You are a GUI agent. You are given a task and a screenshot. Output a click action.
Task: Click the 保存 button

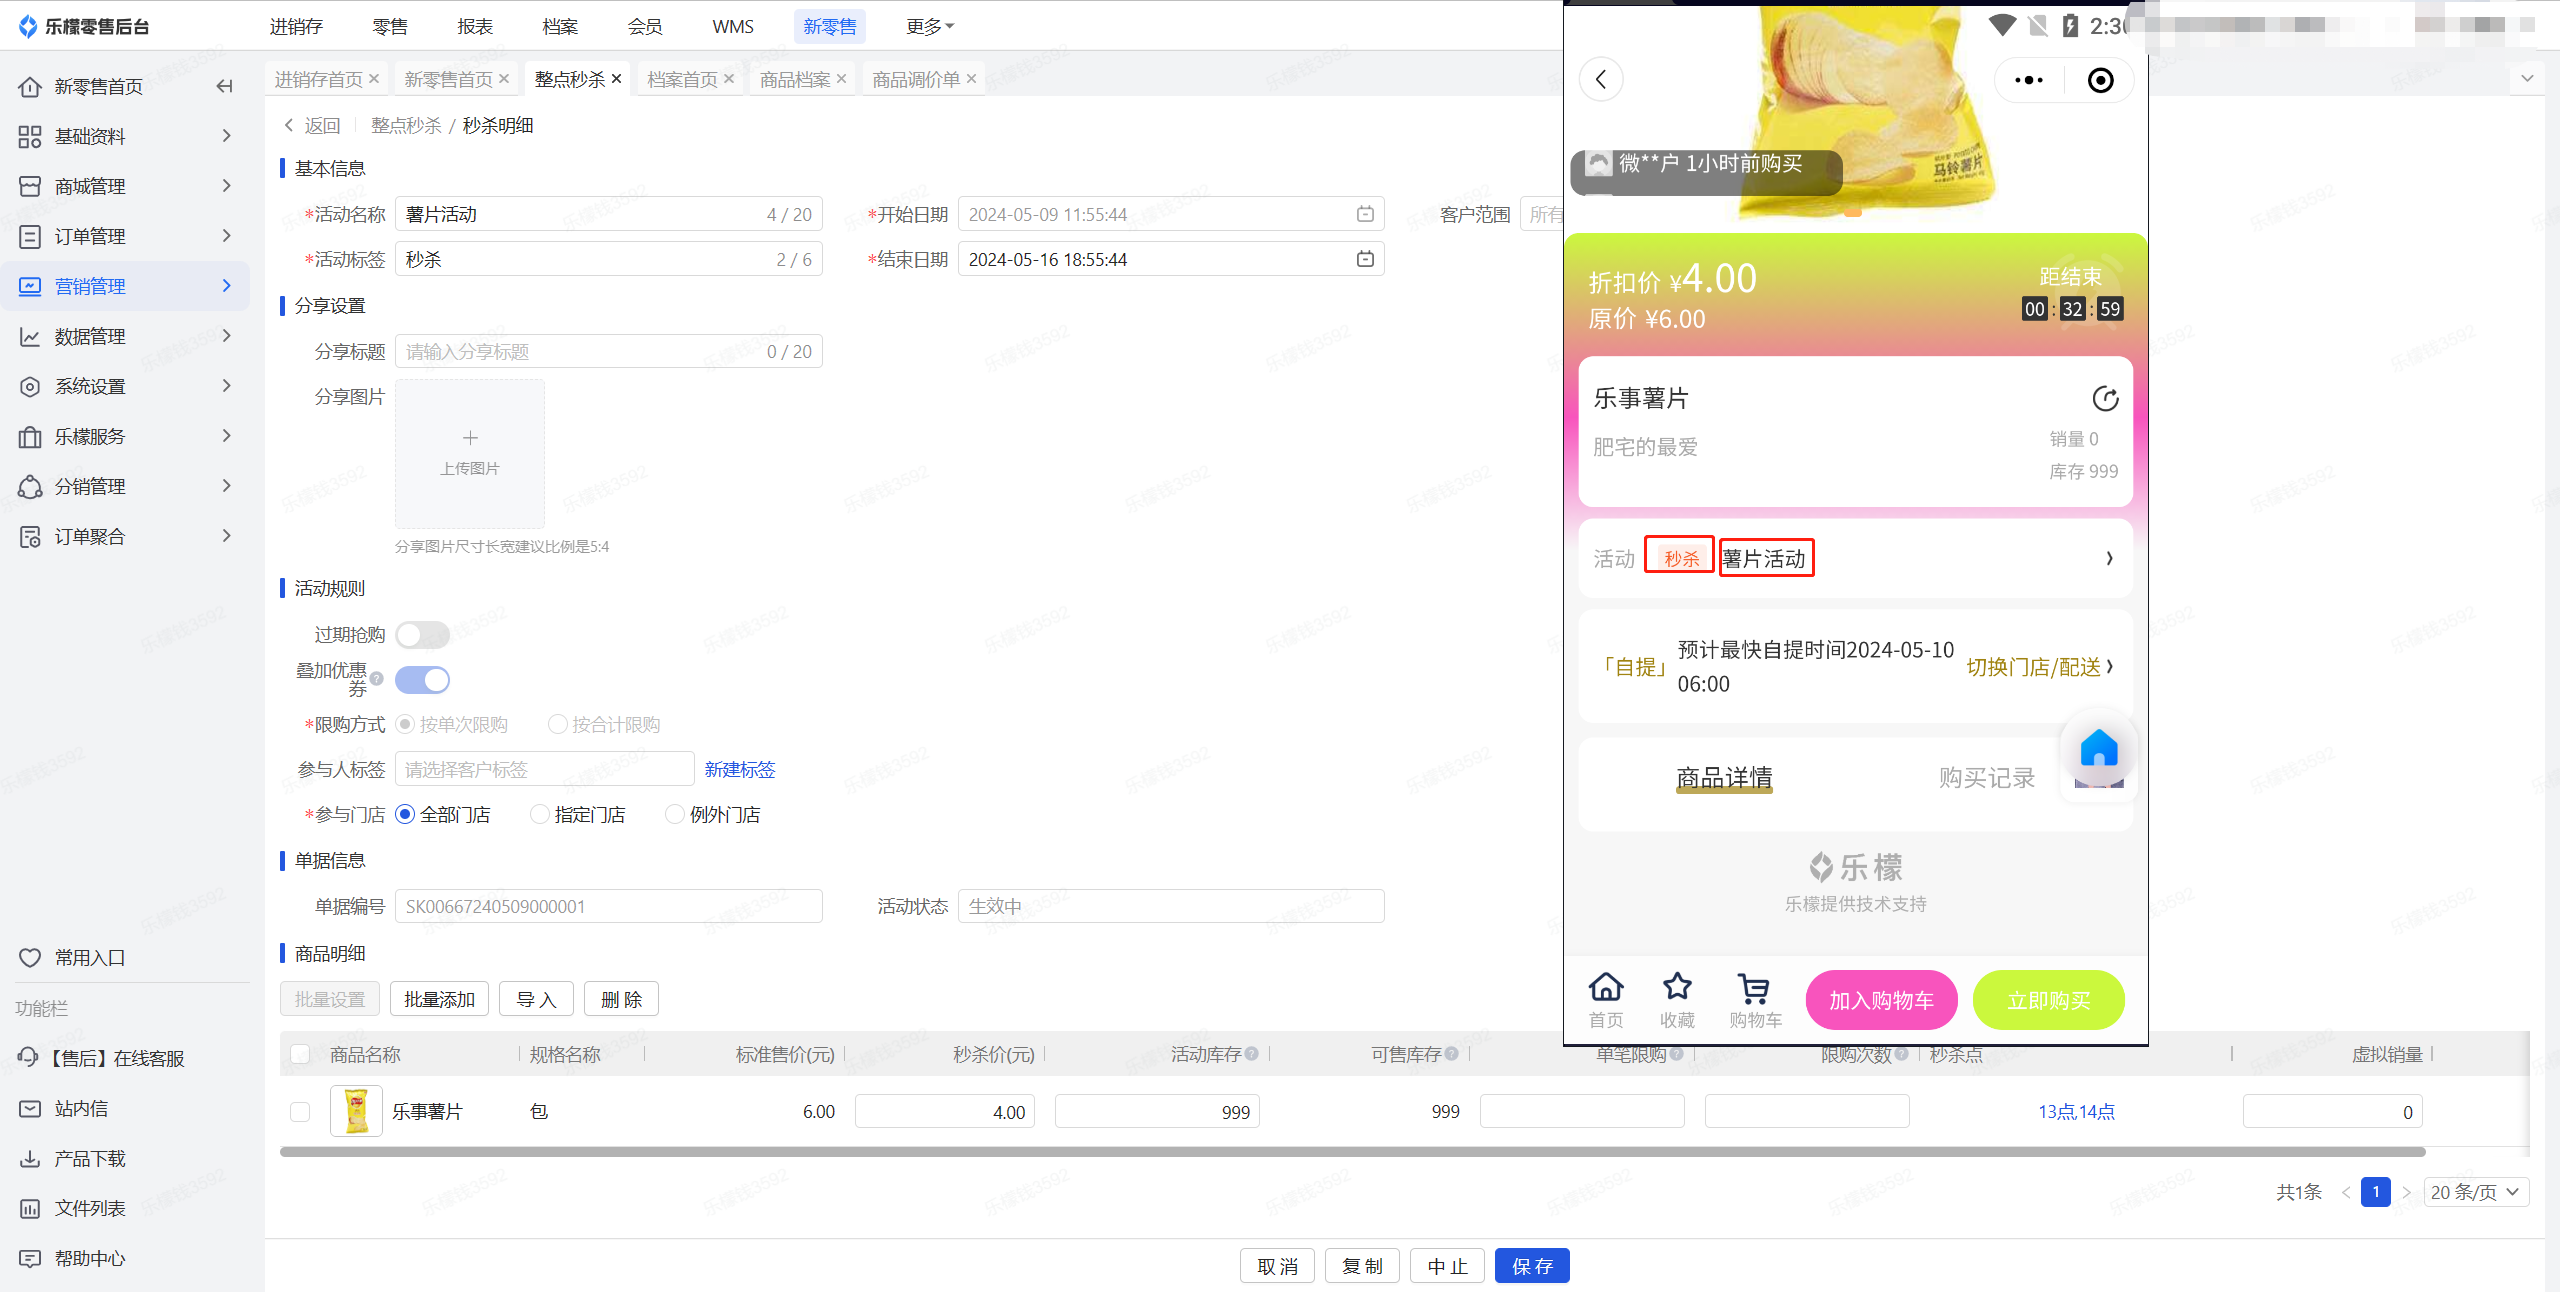click(x=1532, y=1266)
